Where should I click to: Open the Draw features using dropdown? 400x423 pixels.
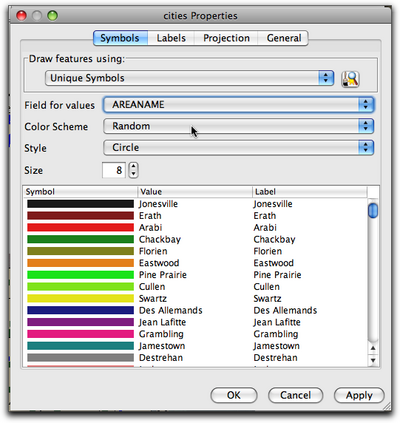click(189, 78)
